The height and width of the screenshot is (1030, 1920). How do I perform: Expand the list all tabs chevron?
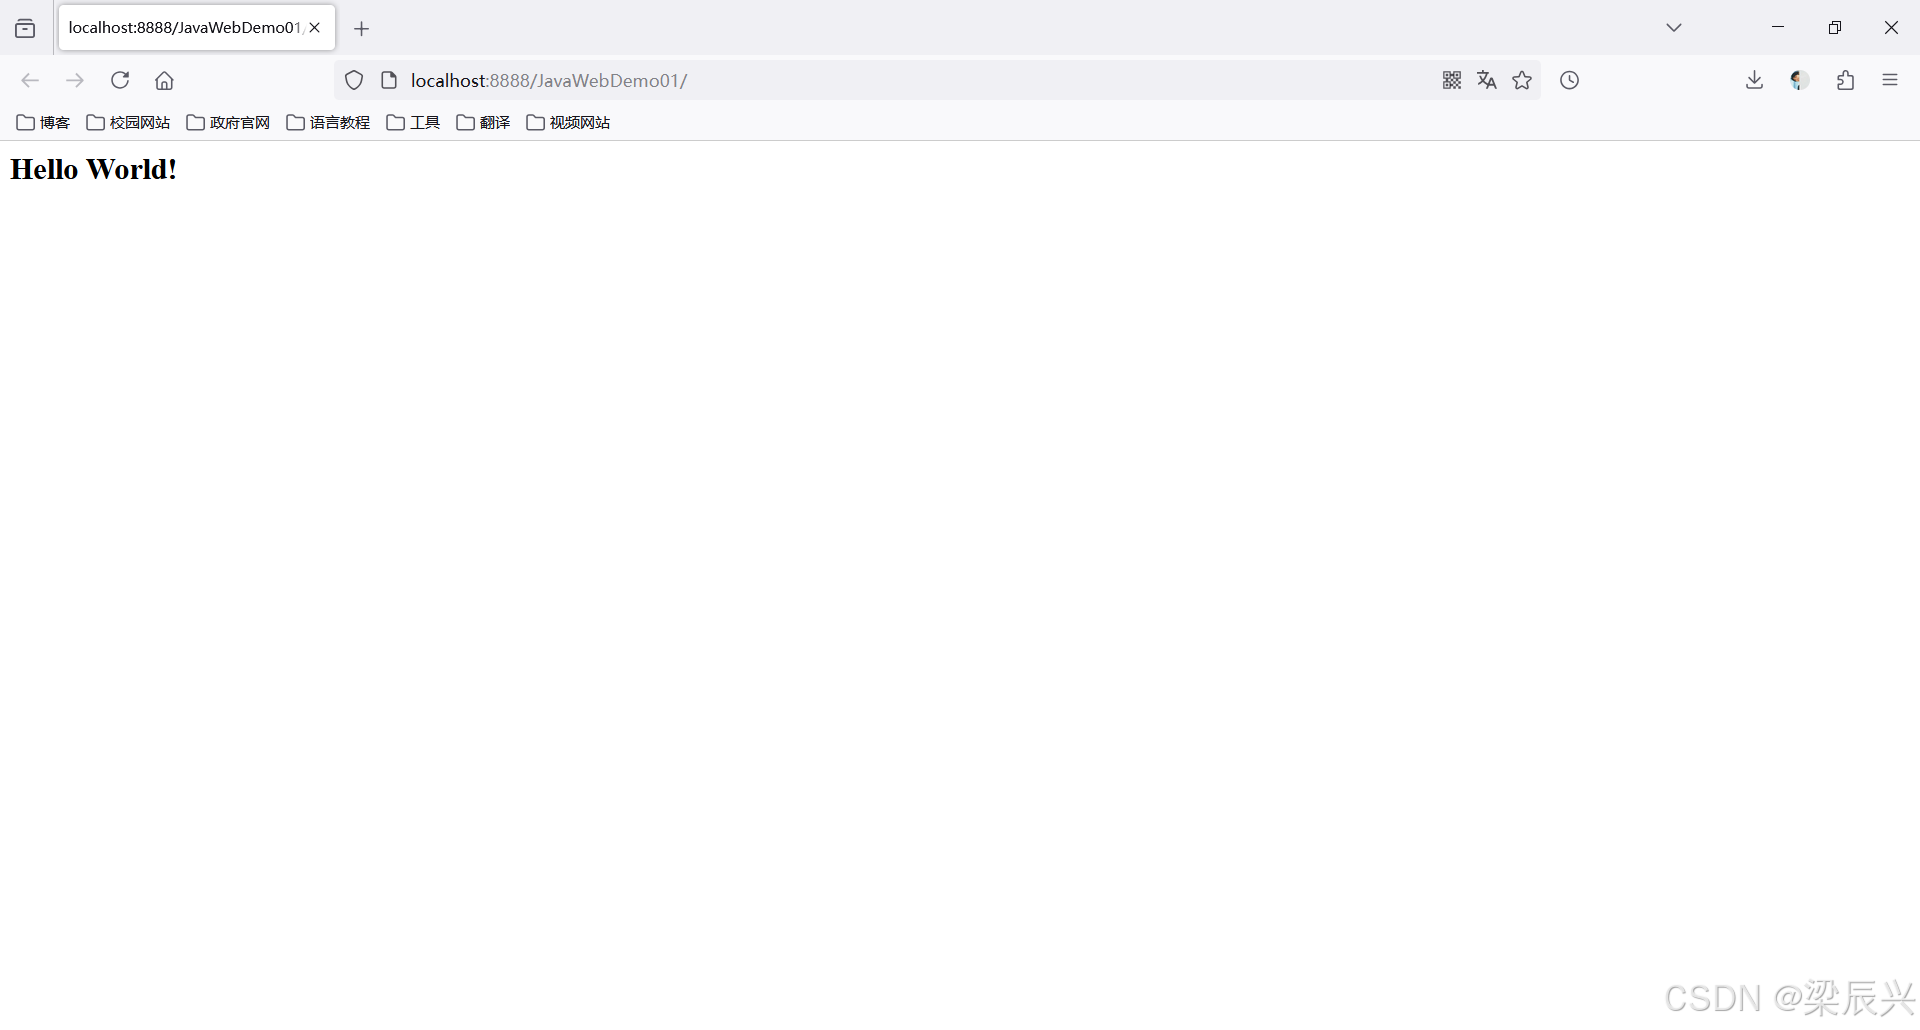(1674, 28)
